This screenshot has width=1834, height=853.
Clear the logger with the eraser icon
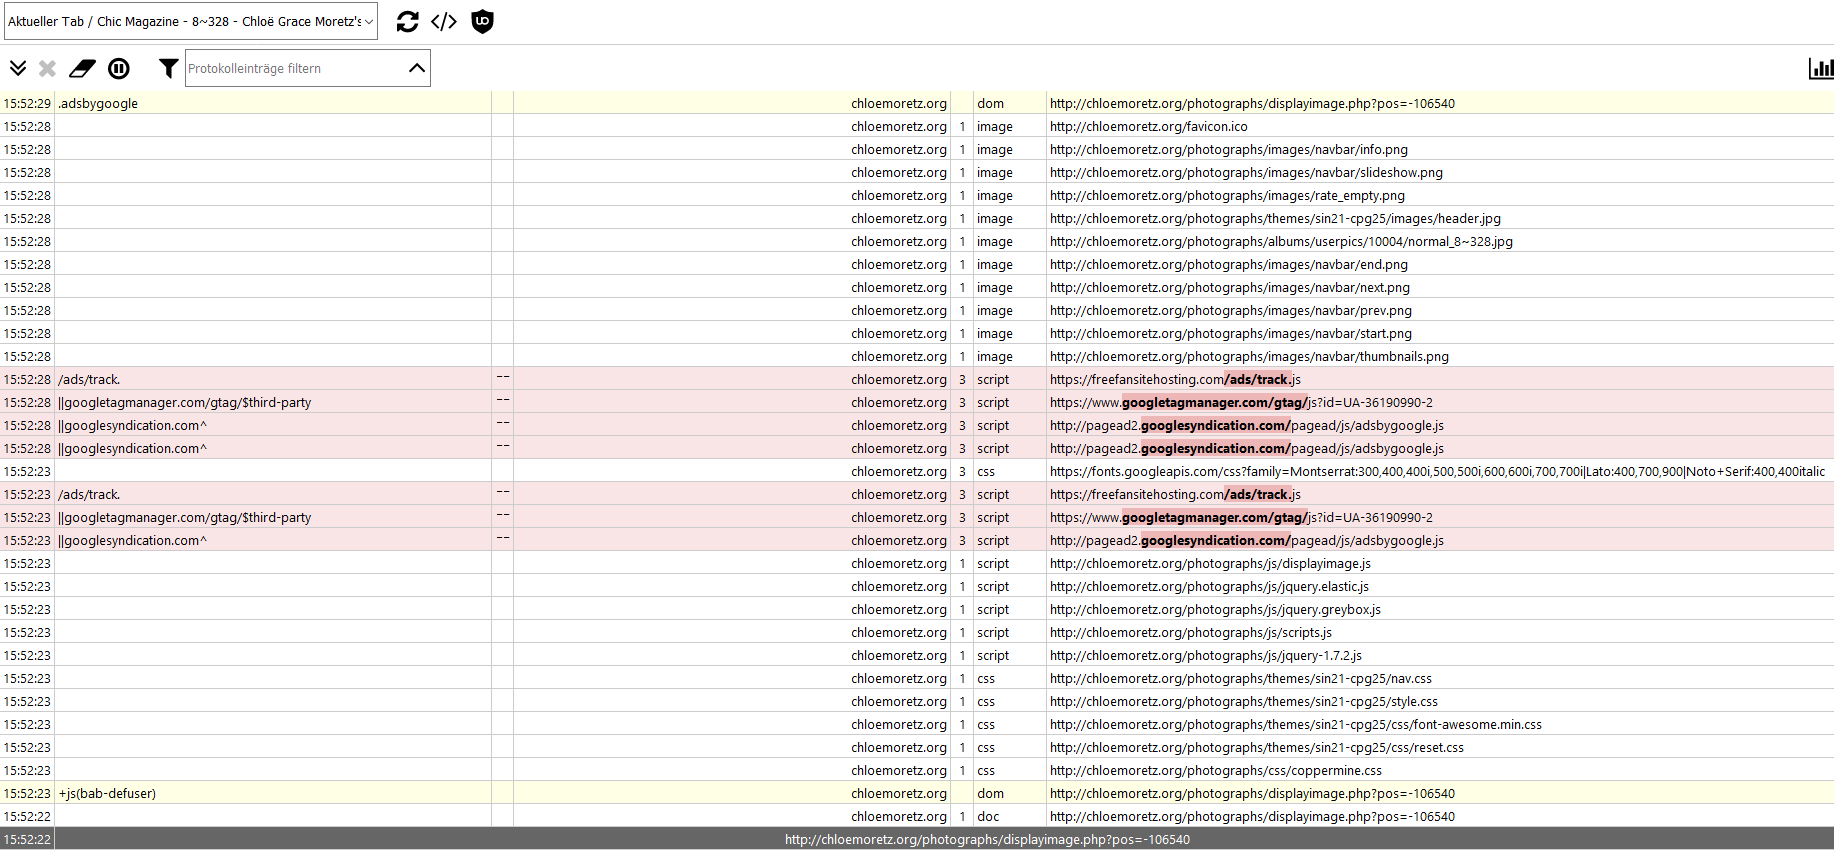82,68
